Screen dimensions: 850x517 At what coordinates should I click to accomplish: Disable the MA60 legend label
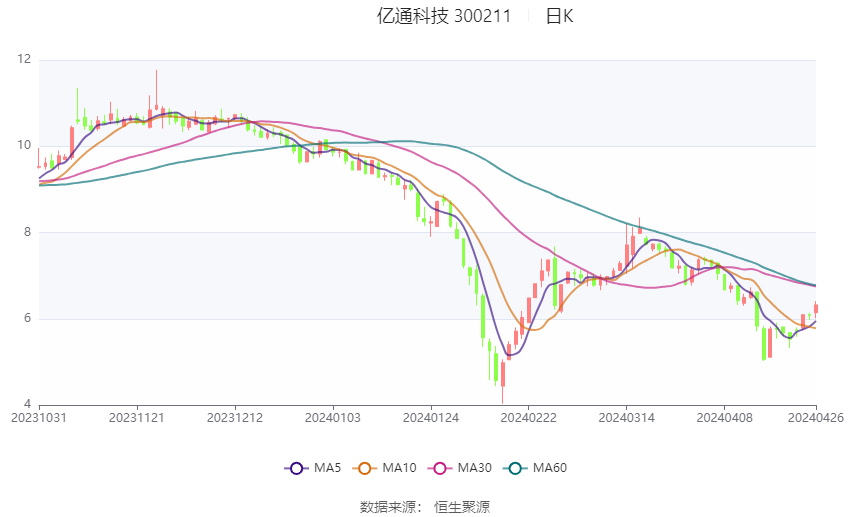click(x=549, y=467)
